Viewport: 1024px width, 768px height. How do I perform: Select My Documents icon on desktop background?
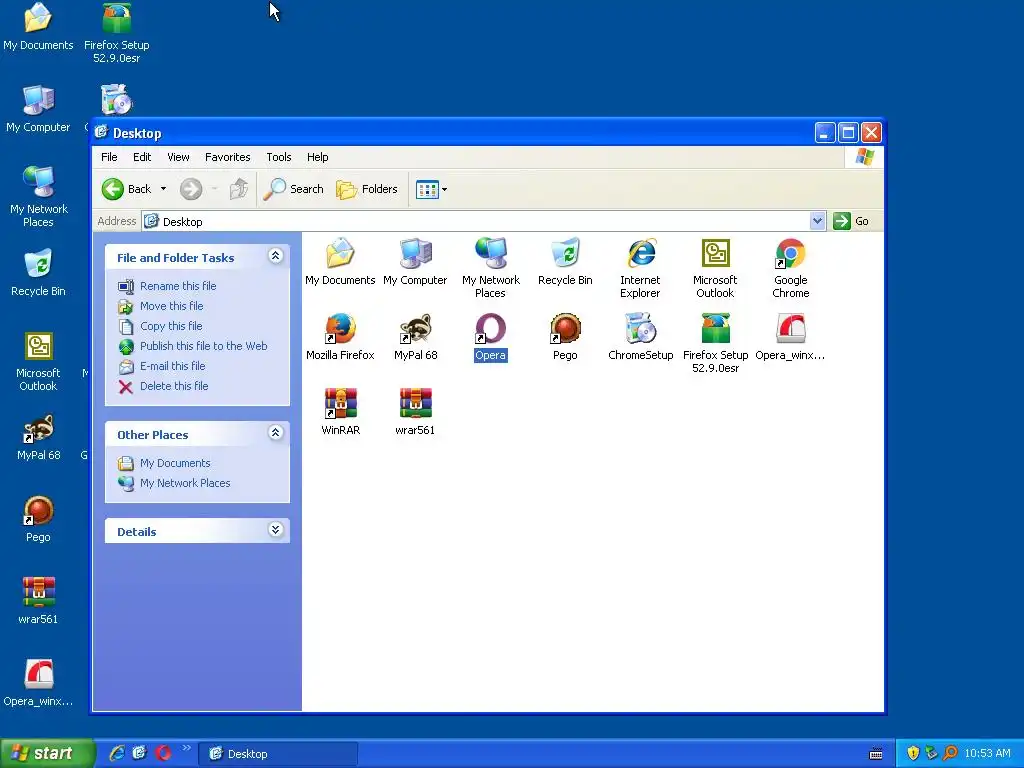tap(38, 27)
